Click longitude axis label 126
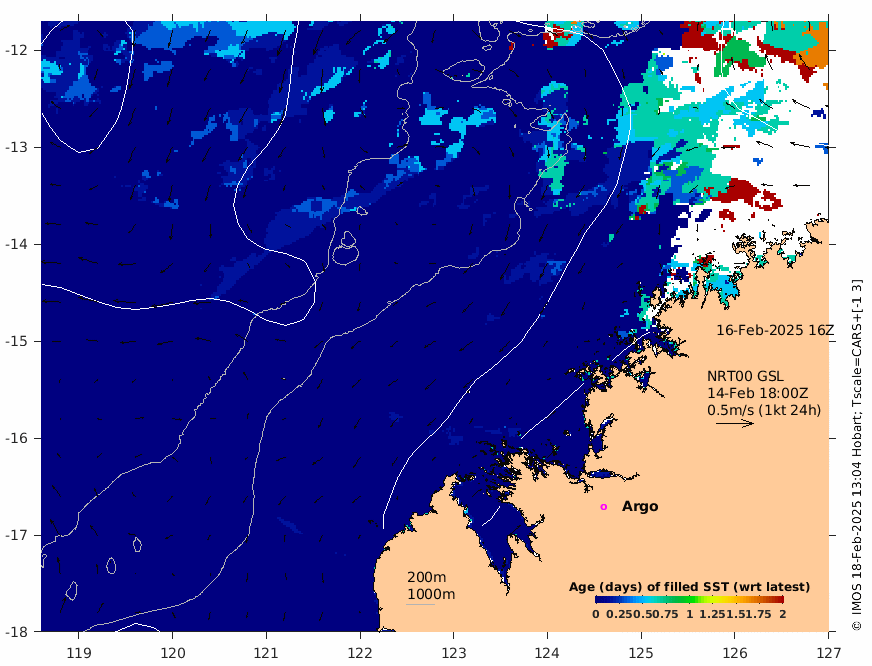Image resolution: width=872 pixels, height=666 pixels. (x=735, y=652)
